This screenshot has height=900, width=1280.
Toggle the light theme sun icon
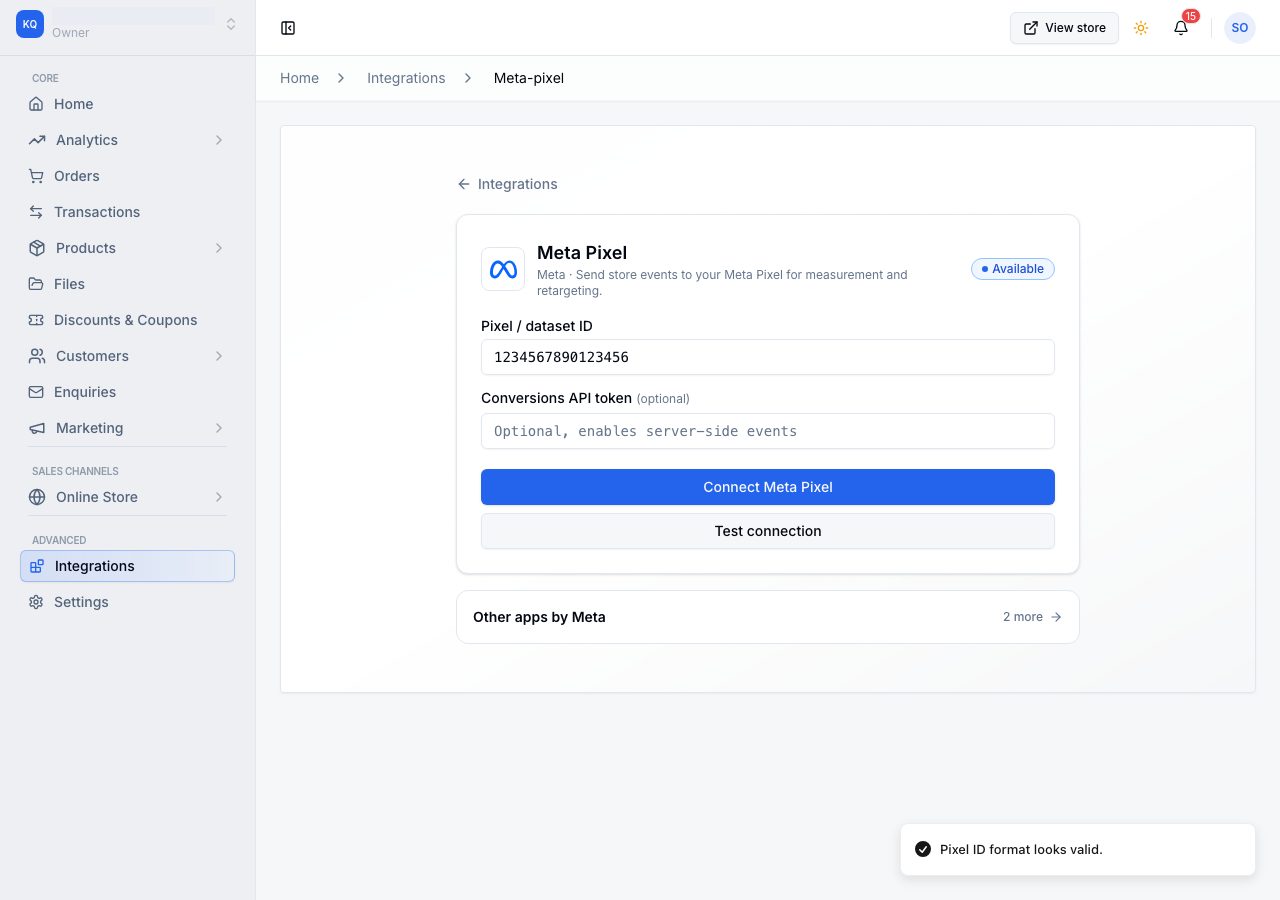click(x=1141, y=28)
